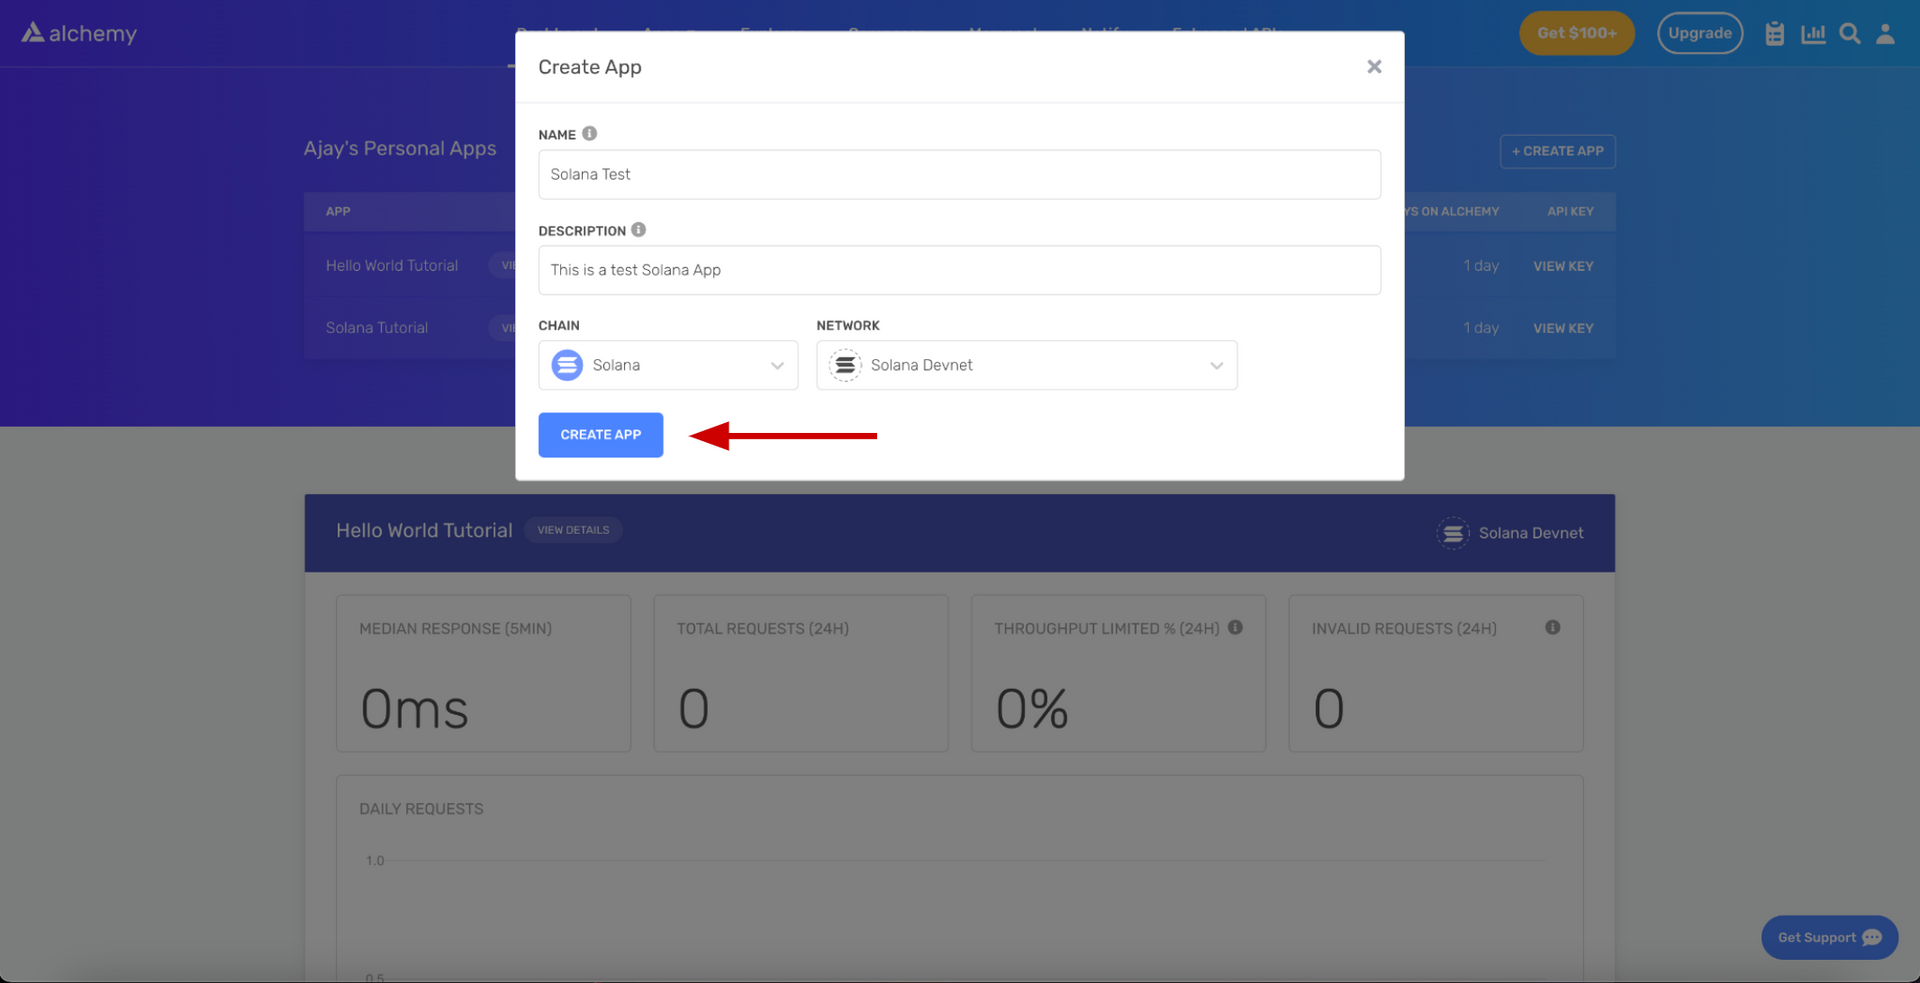The height and width of the screenshot is (983, 1920).
Task: Click + CREATE APP button on dashboard
Action: [1557, 151]
